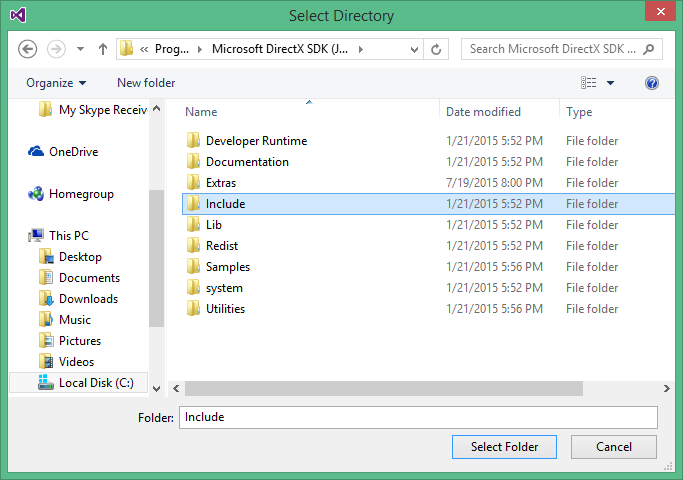Select Local Disk (C:) in sidebar
Screen dimensions: 683x480
point(79,382)
